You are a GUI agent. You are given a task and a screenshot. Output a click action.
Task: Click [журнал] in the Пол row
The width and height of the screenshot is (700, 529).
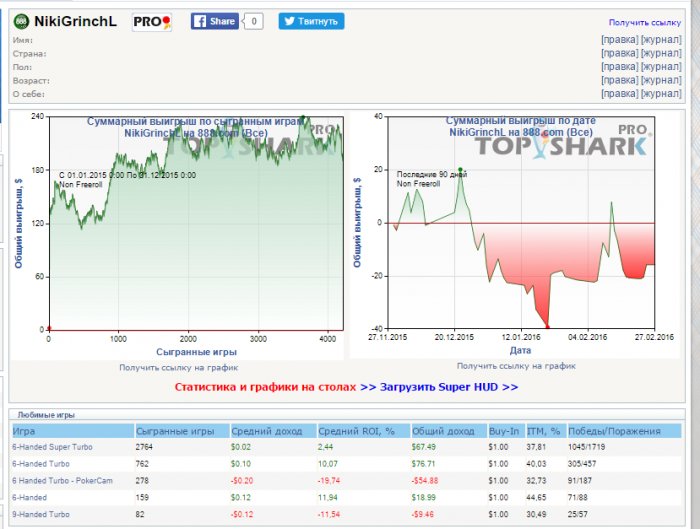661,67
